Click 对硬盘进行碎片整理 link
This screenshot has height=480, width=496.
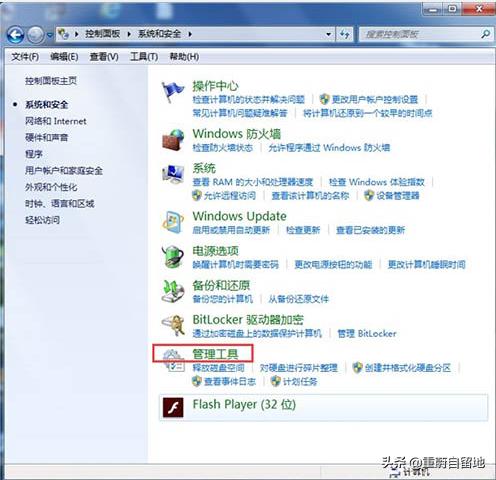click(x=299, y=368)
